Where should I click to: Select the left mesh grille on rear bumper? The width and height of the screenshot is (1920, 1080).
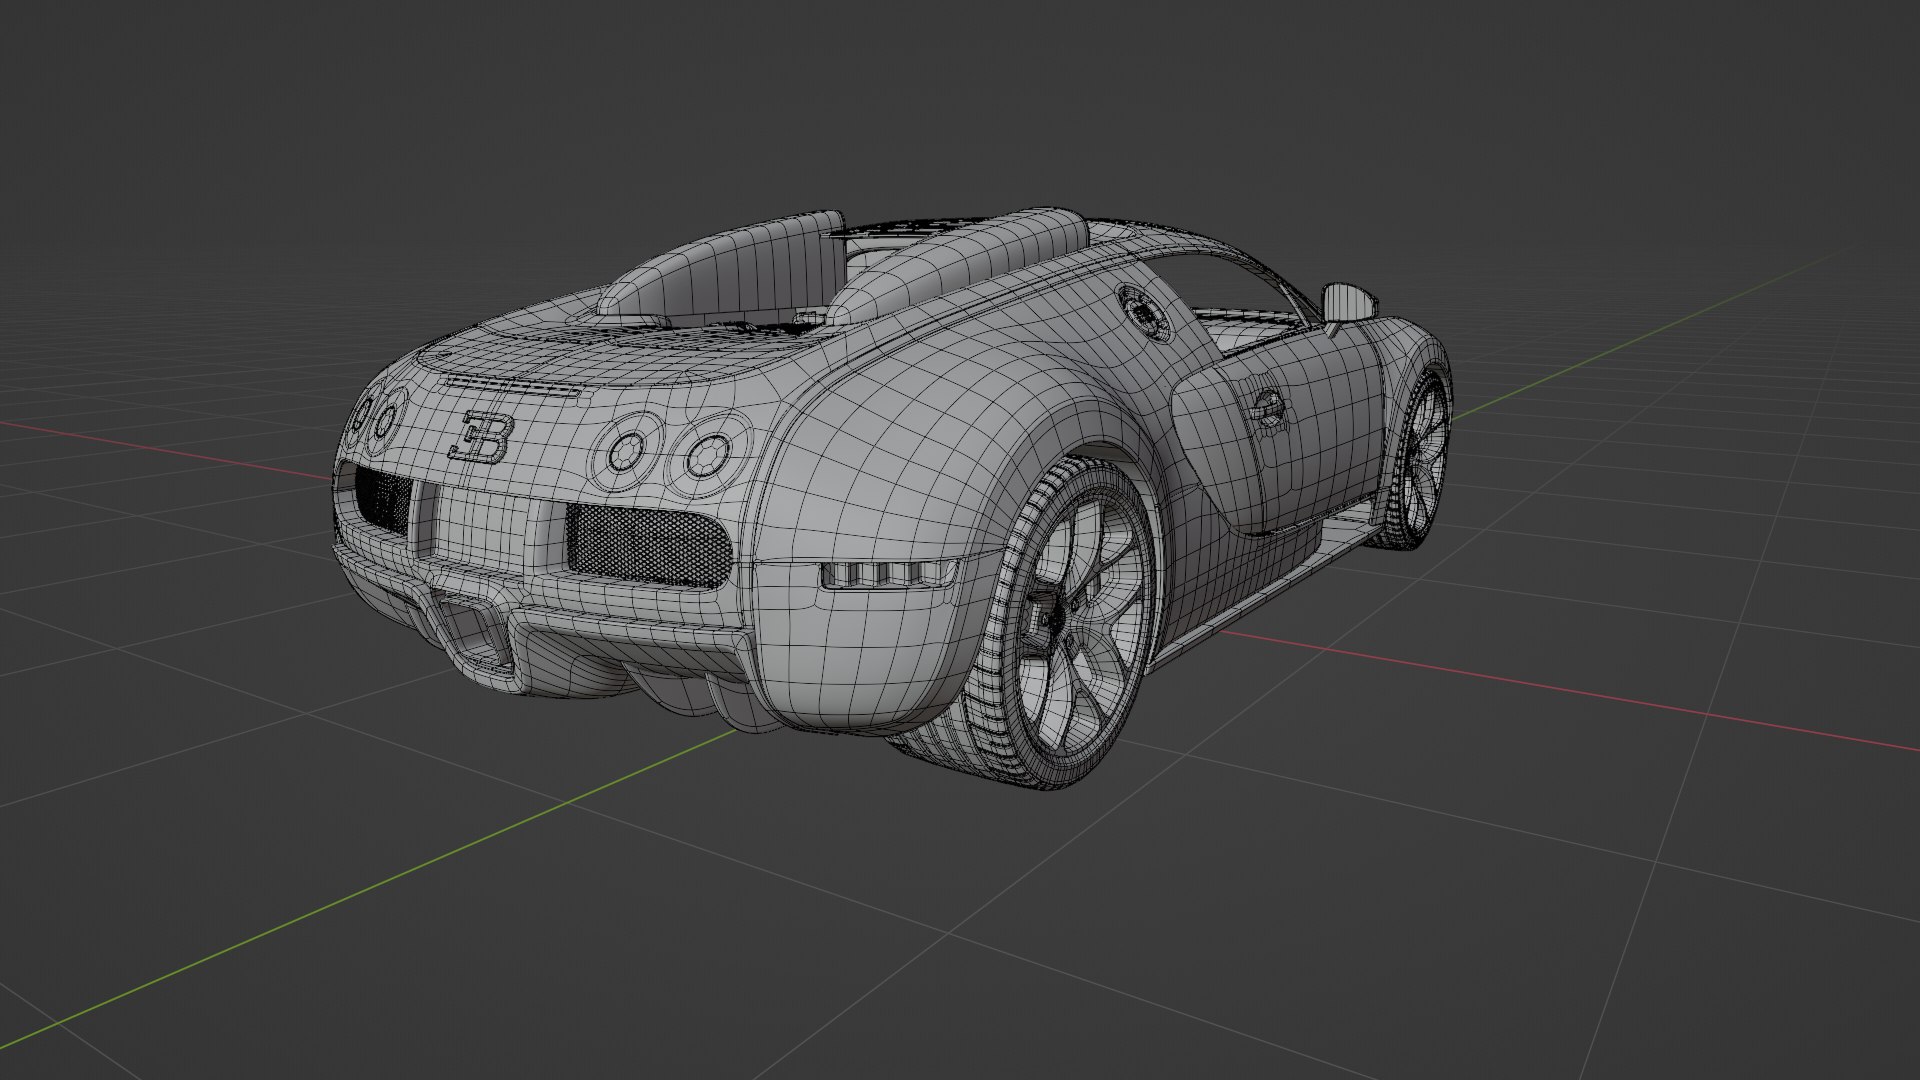click(384, 499)
